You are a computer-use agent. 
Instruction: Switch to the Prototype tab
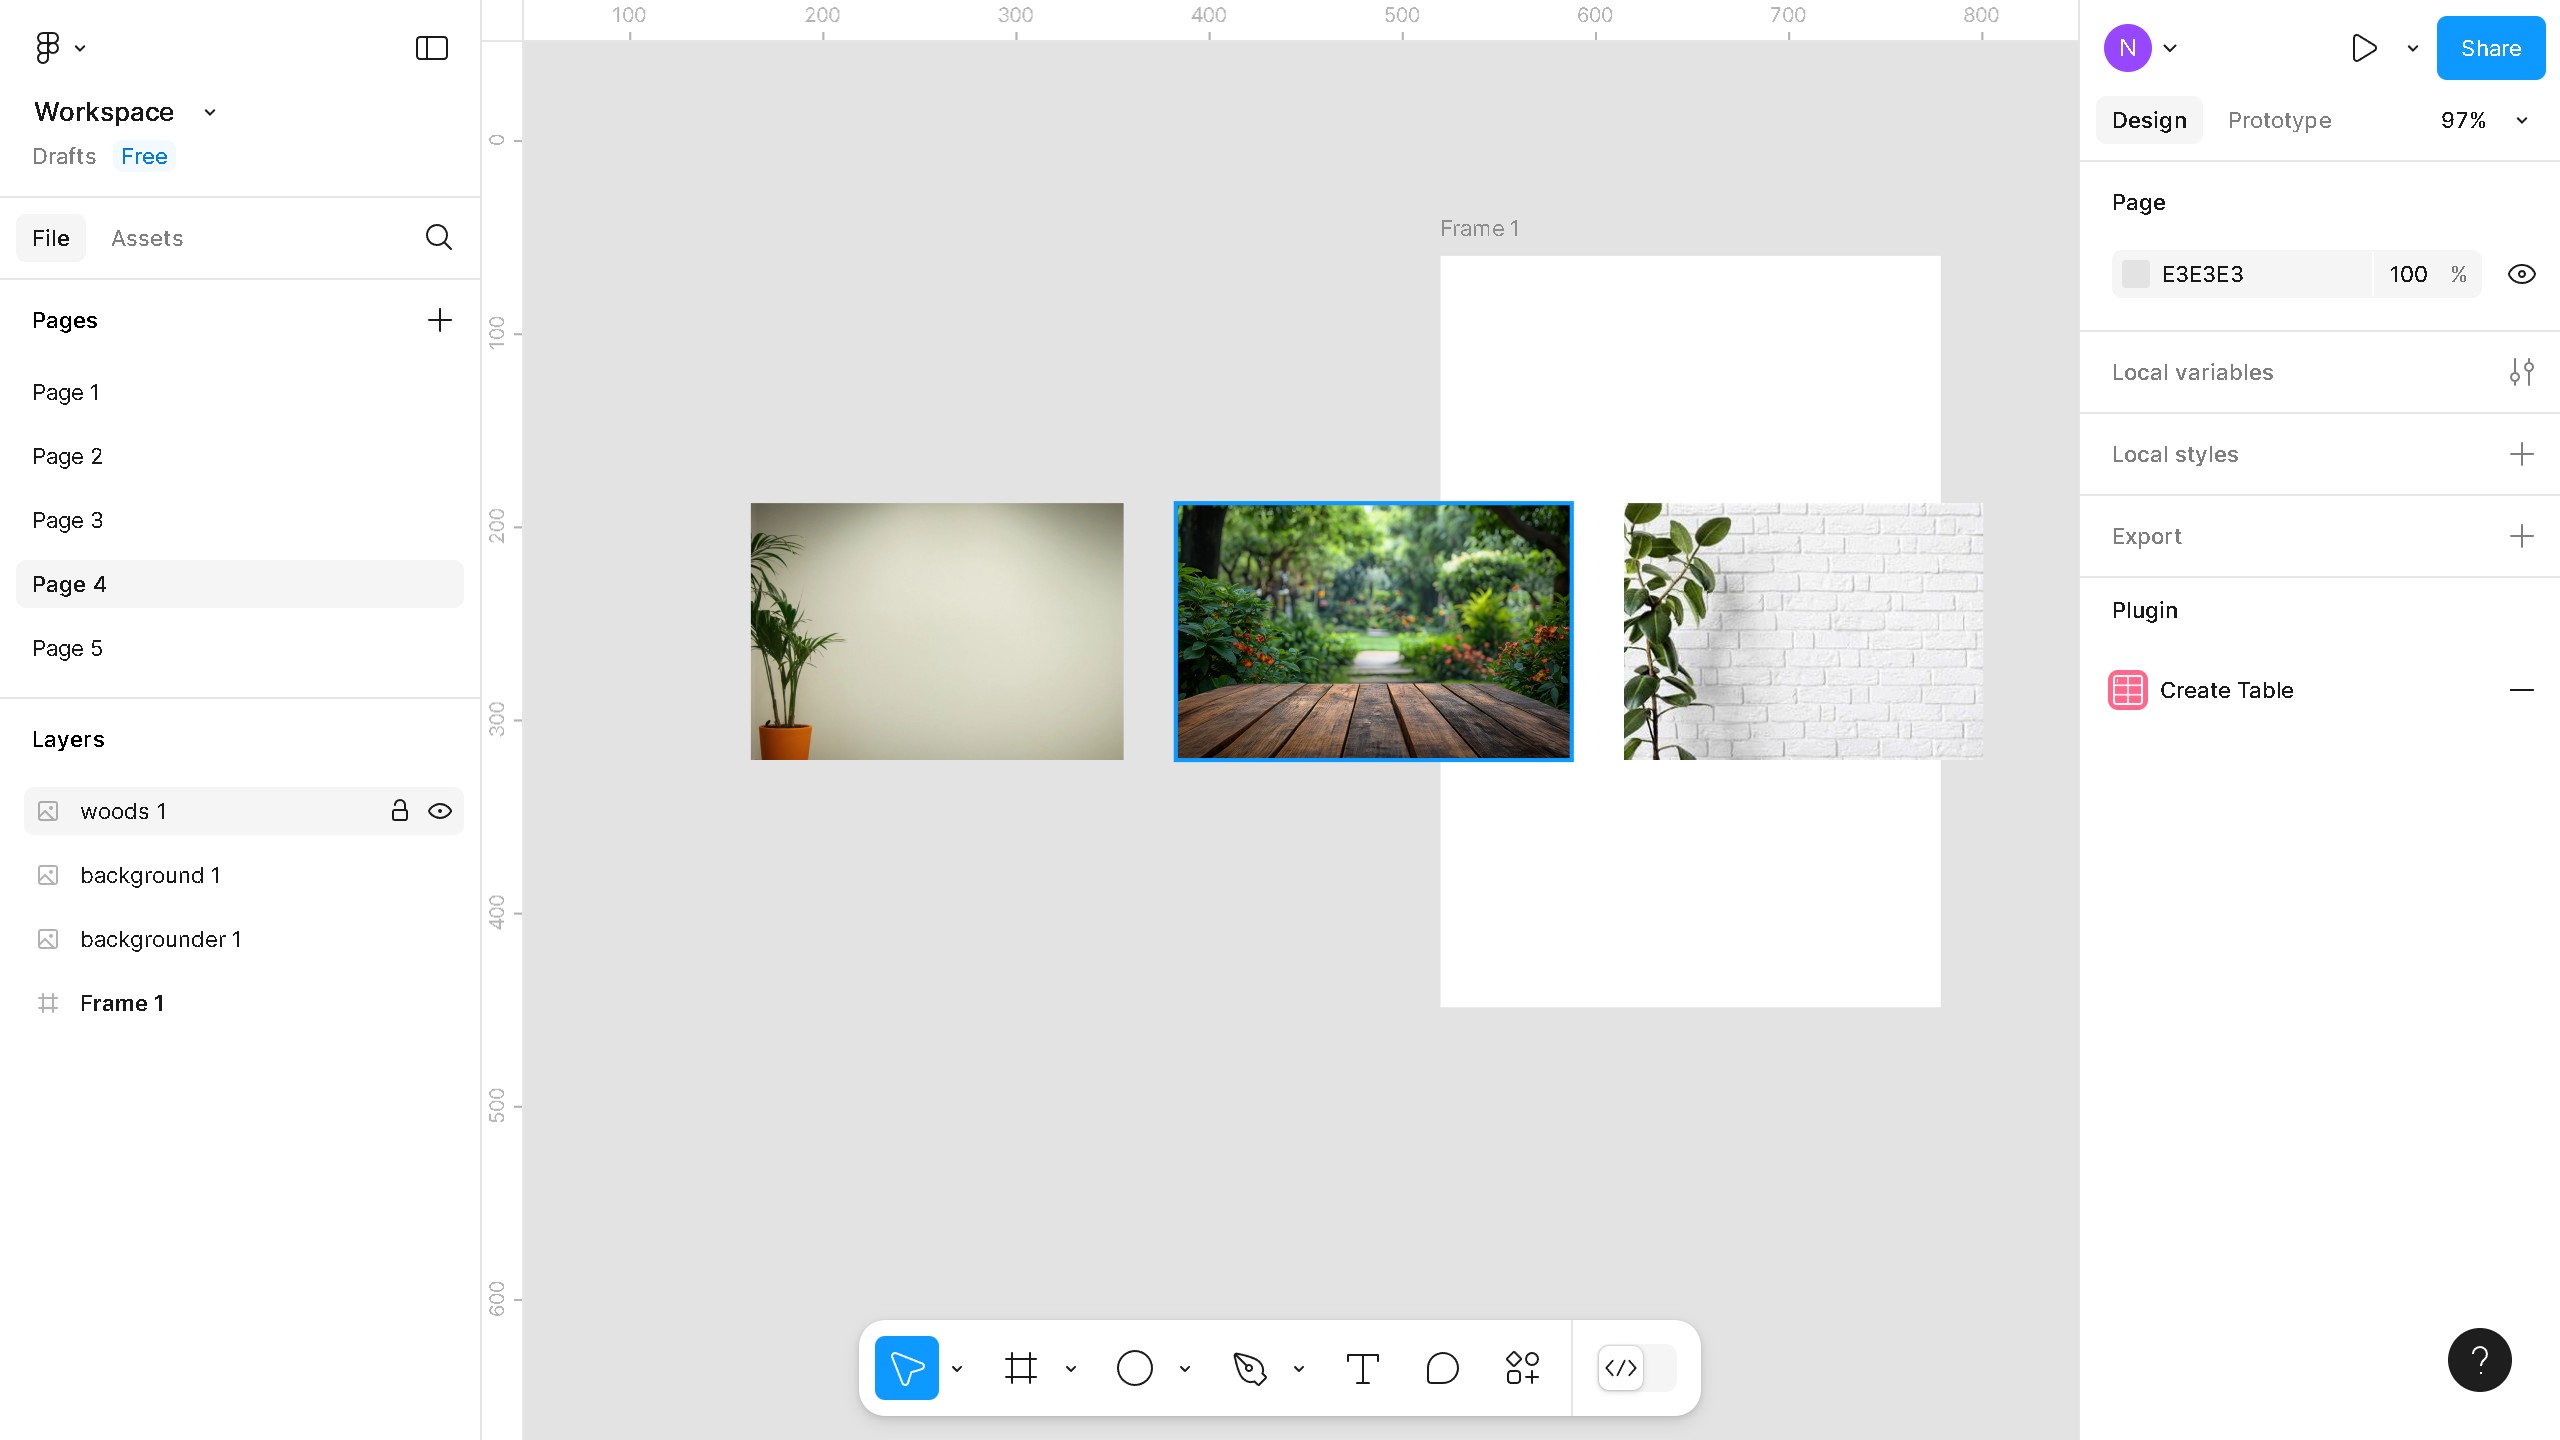click(2279, 120)
